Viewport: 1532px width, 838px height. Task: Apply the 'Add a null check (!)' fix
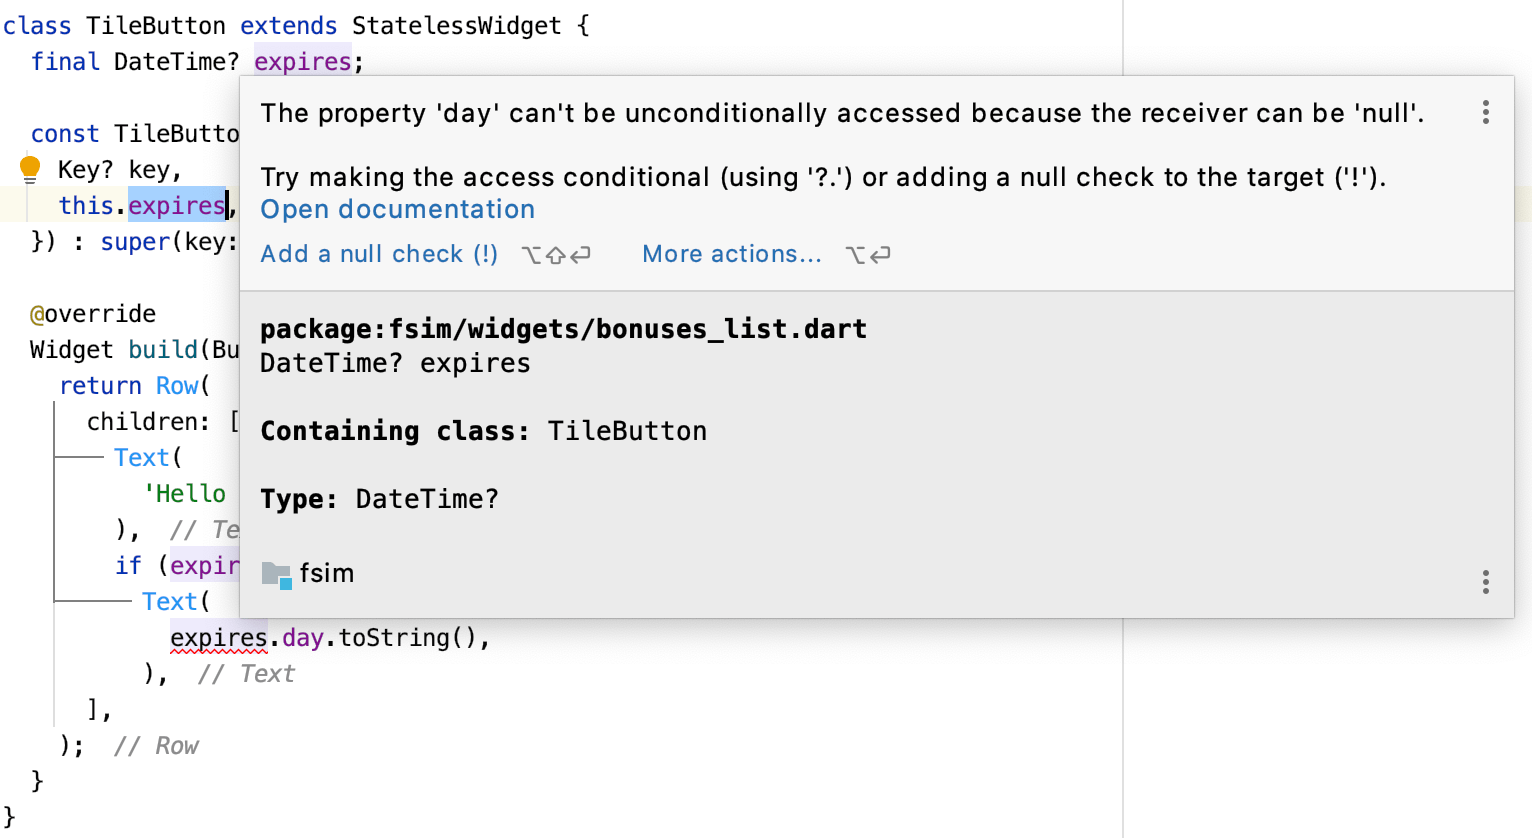coord(379,254)
